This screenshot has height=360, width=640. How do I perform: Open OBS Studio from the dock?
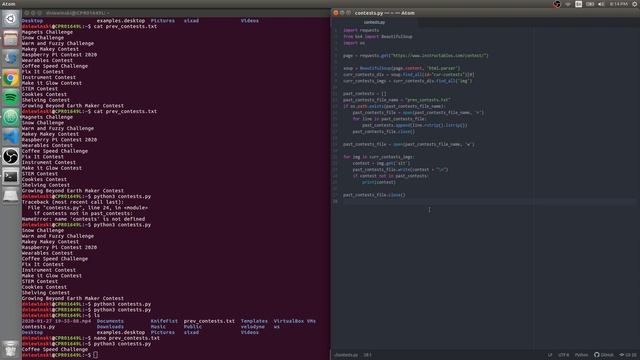(11, 156)
